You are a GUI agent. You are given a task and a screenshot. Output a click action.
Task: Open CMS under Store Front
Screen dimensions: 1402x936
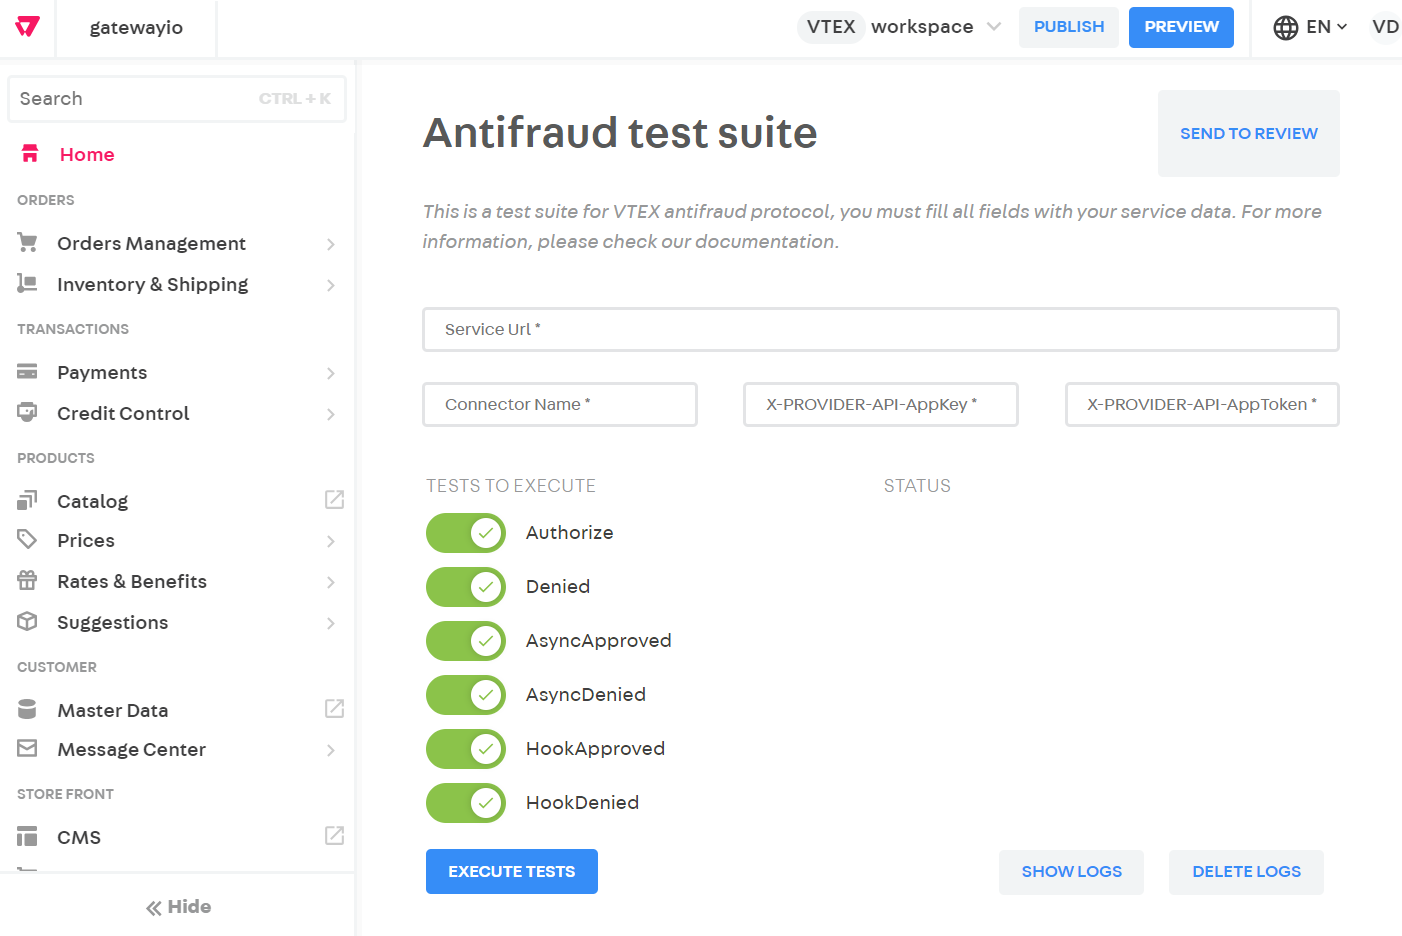(79, 836)
